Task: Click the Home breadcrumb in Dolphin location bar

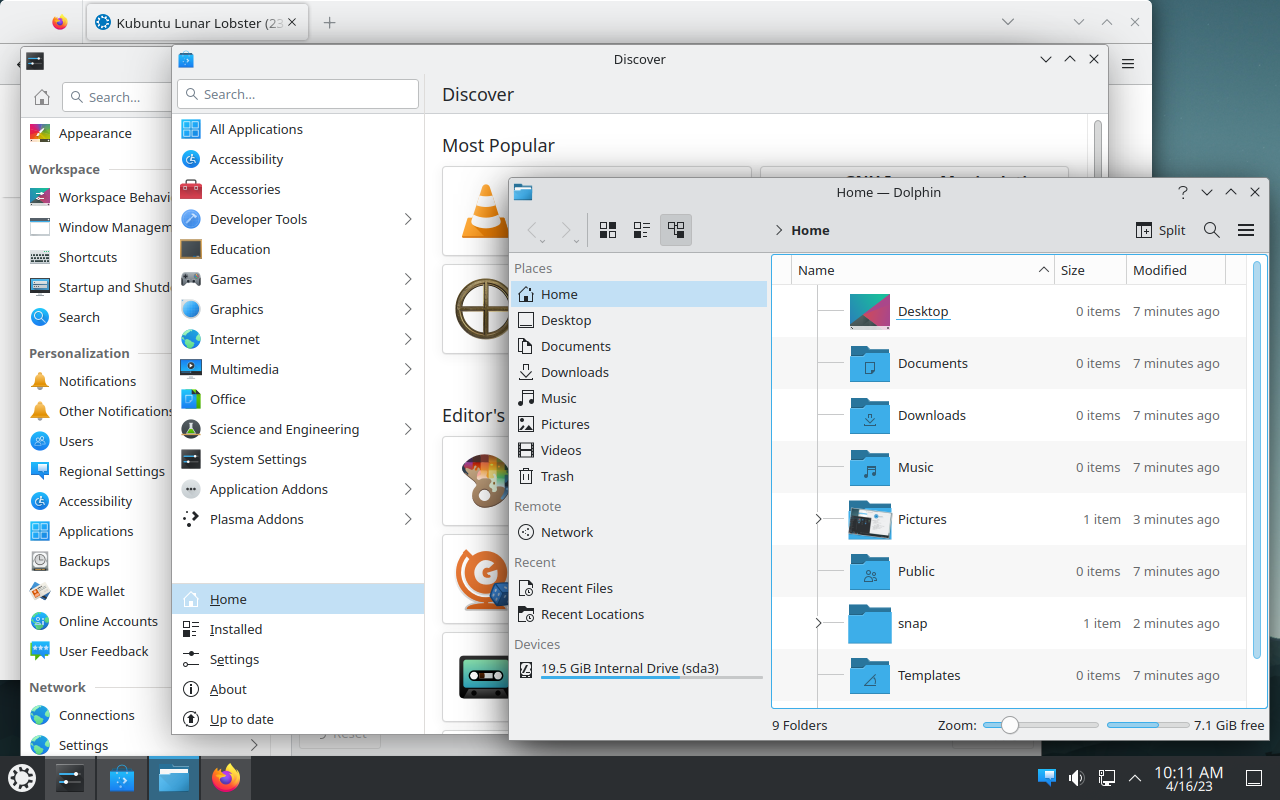Action: 810,230
